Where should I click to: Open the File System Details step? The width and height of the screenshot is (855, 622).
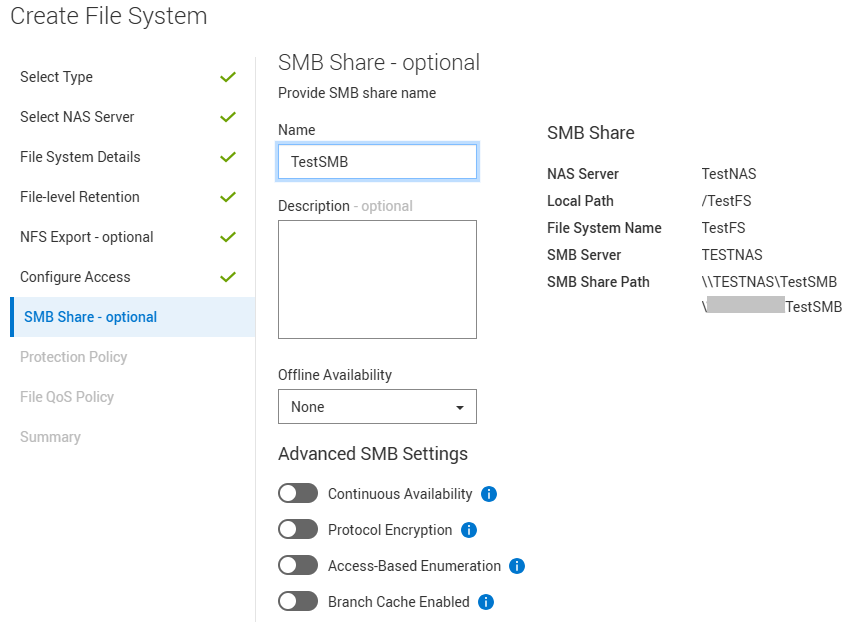80,157
